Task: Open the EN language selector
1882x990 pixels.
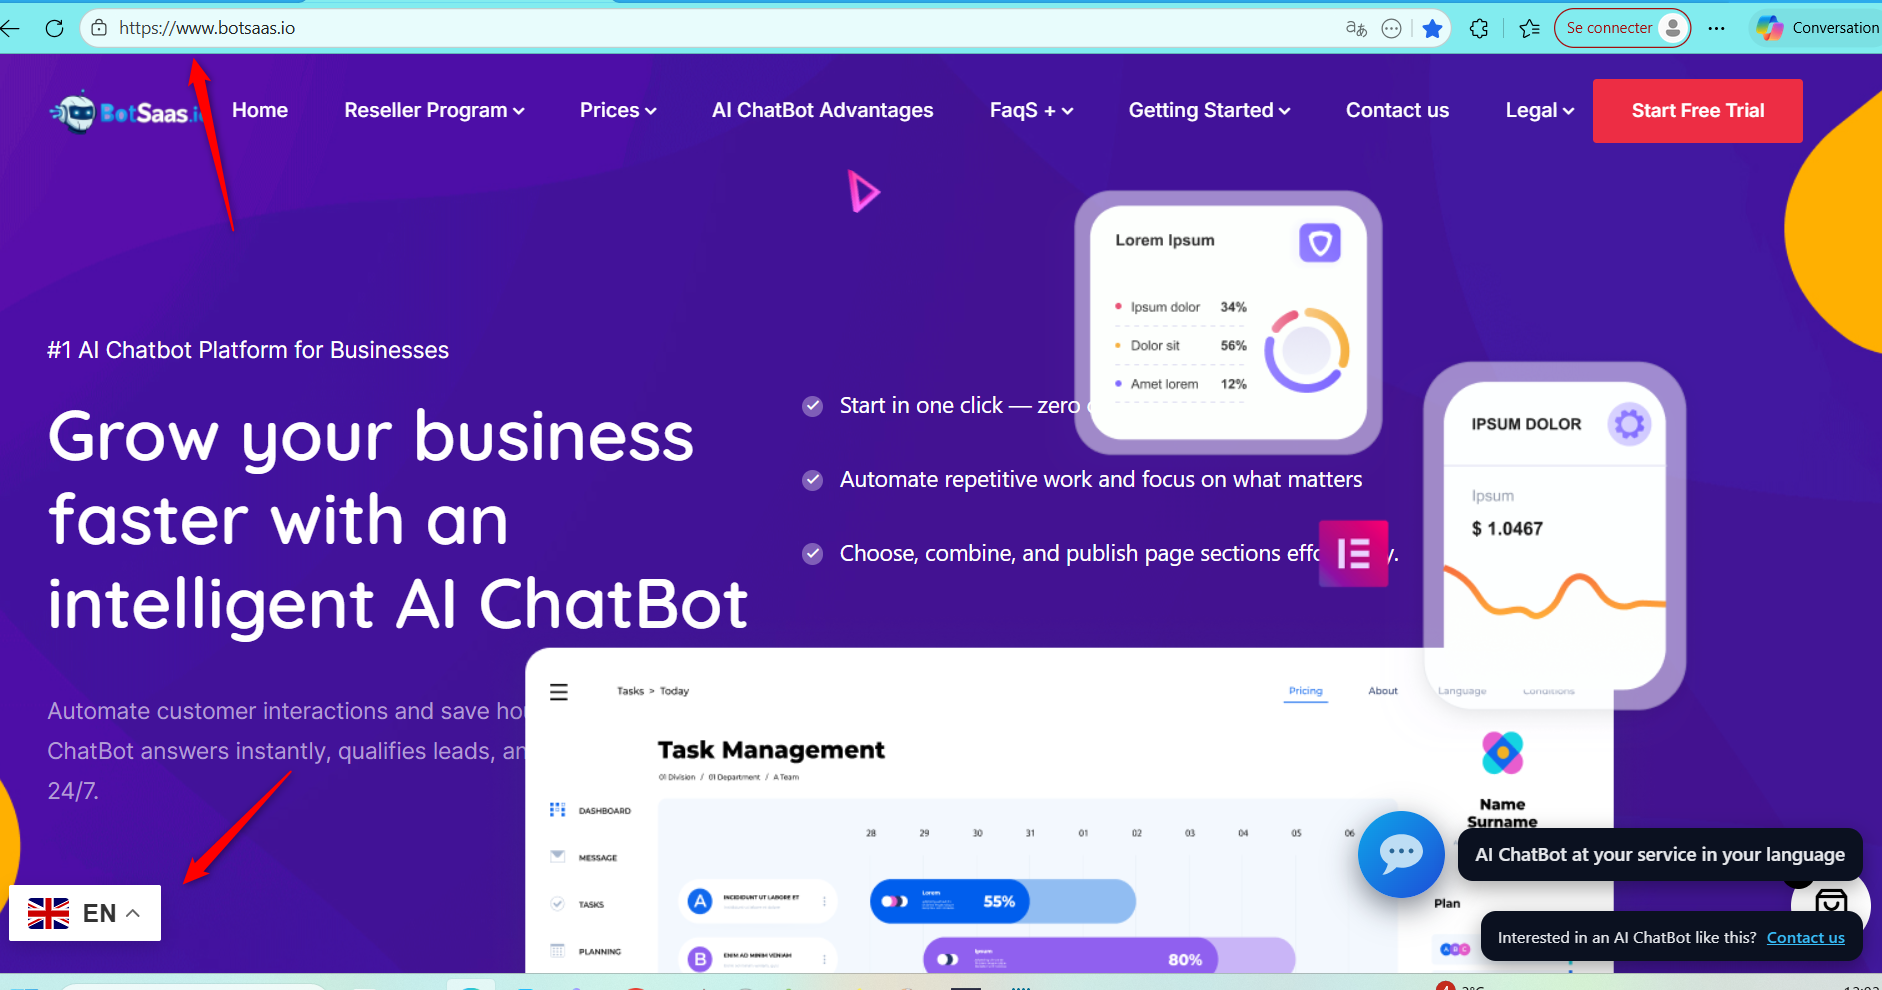Action: click(85, 913)
